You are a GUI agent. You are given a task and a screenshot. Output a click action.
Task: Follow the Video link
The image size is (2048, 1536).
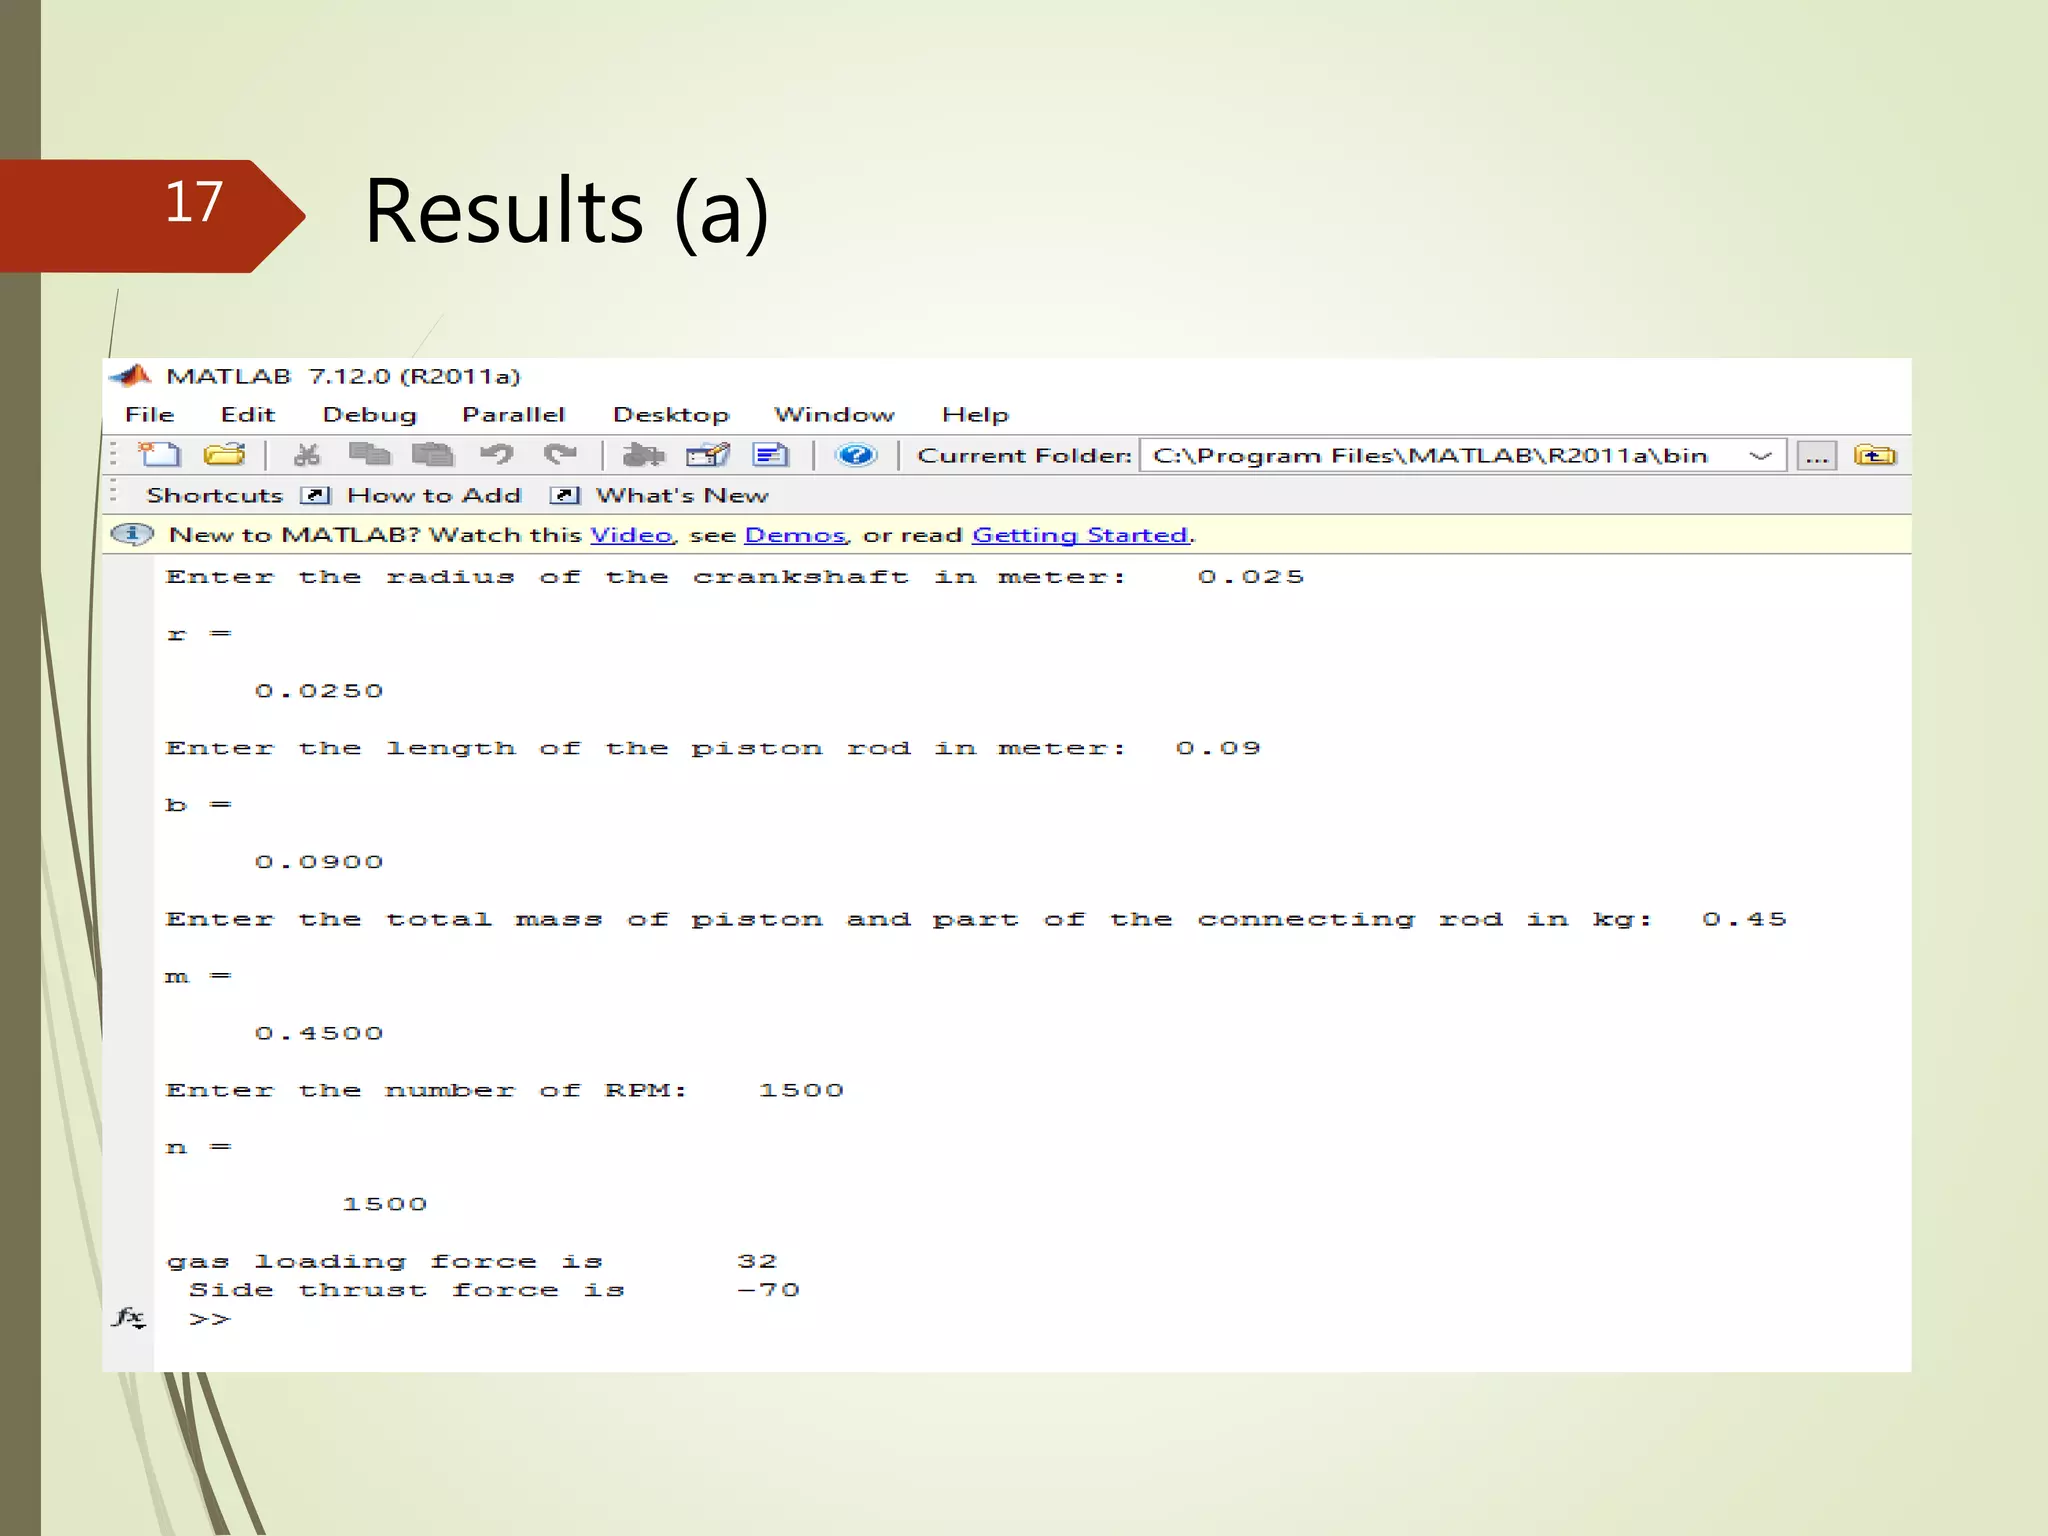pyautogui.click(x=631, y=535)
